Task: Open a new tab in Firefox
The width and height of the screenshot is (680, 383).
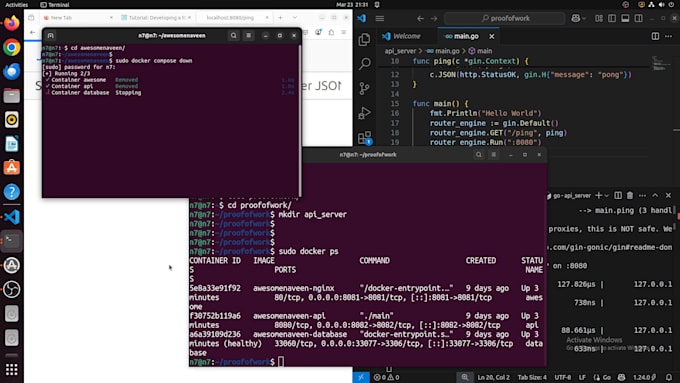Action: [x=281, y=18]
